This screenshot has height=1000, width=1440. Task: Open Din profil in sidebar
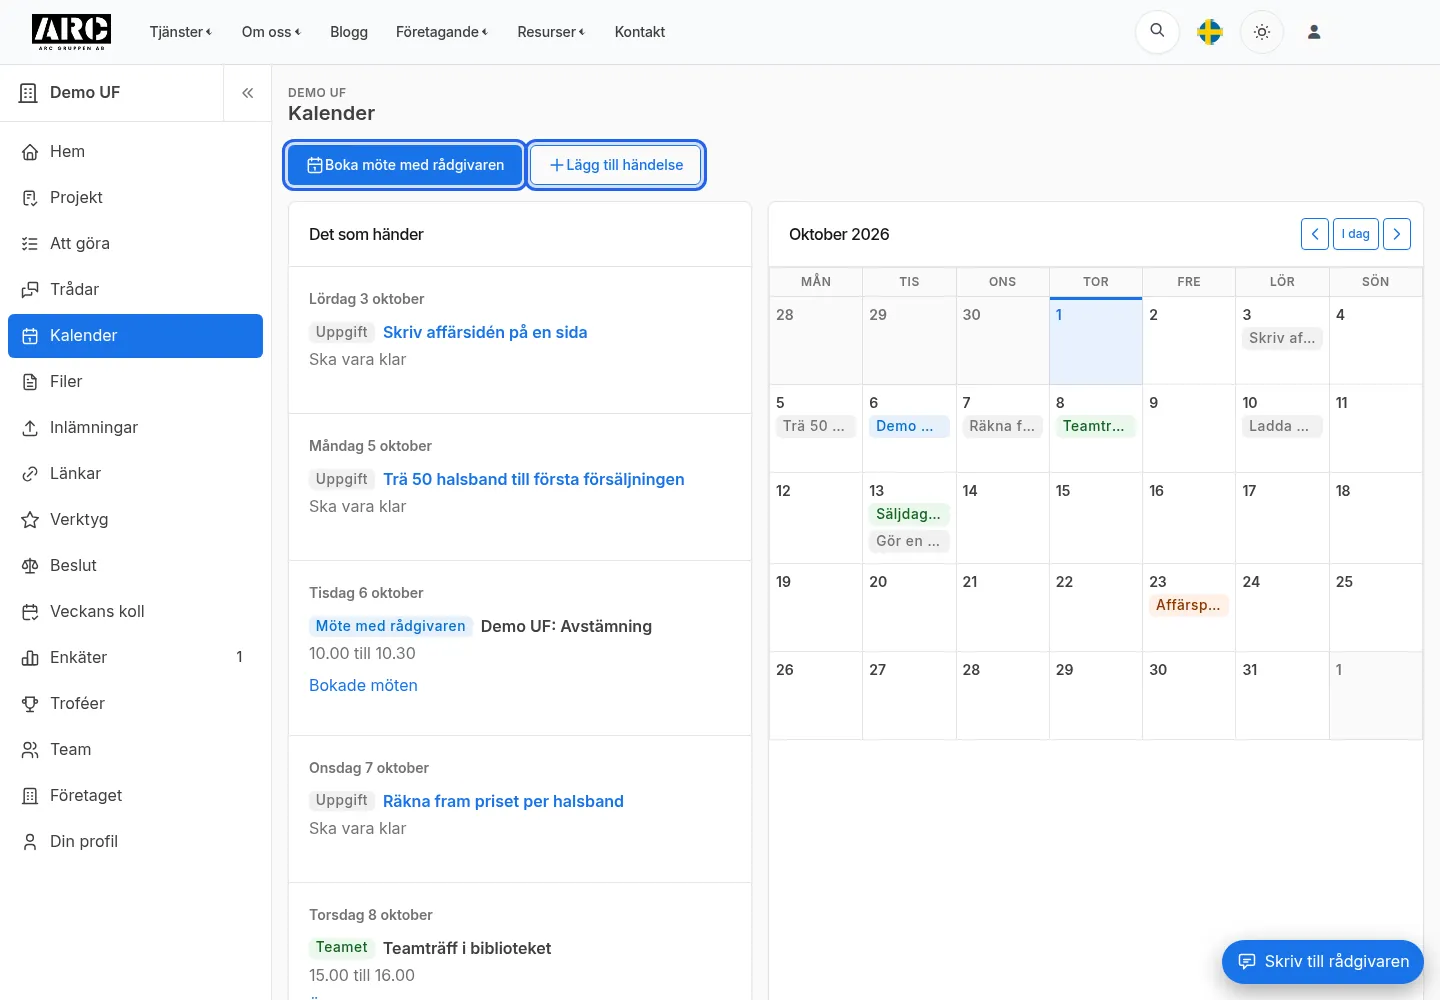coord(135,842)
